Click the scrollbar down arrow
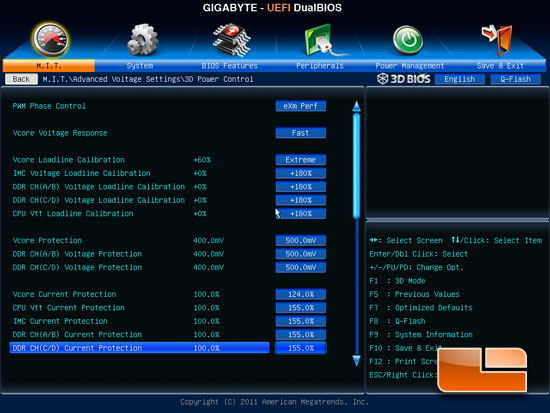 (x=356, y=361)
